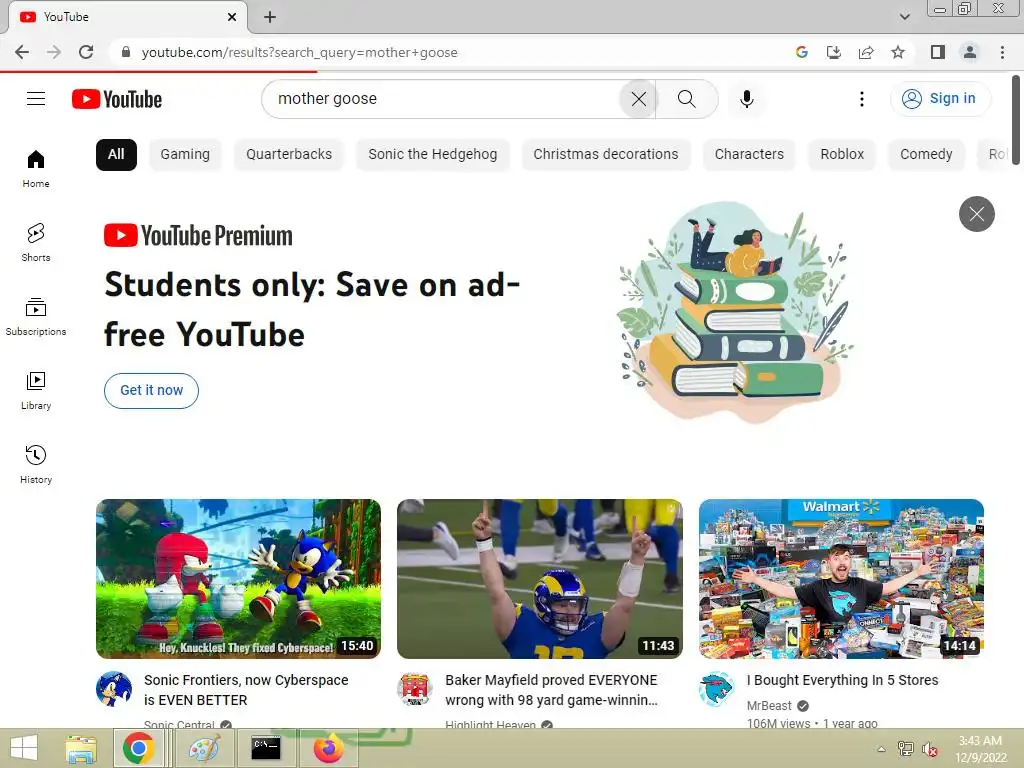Select the Christmas decorations chip

coord(605,155)
